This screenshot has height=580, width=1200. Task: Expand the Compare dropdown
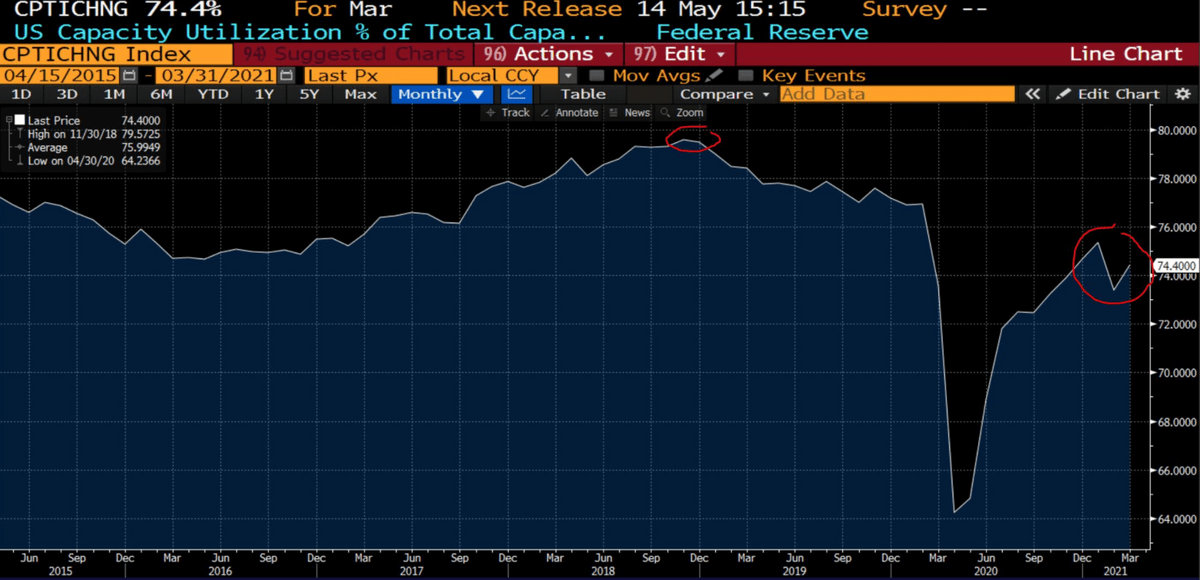click(725, 94)
